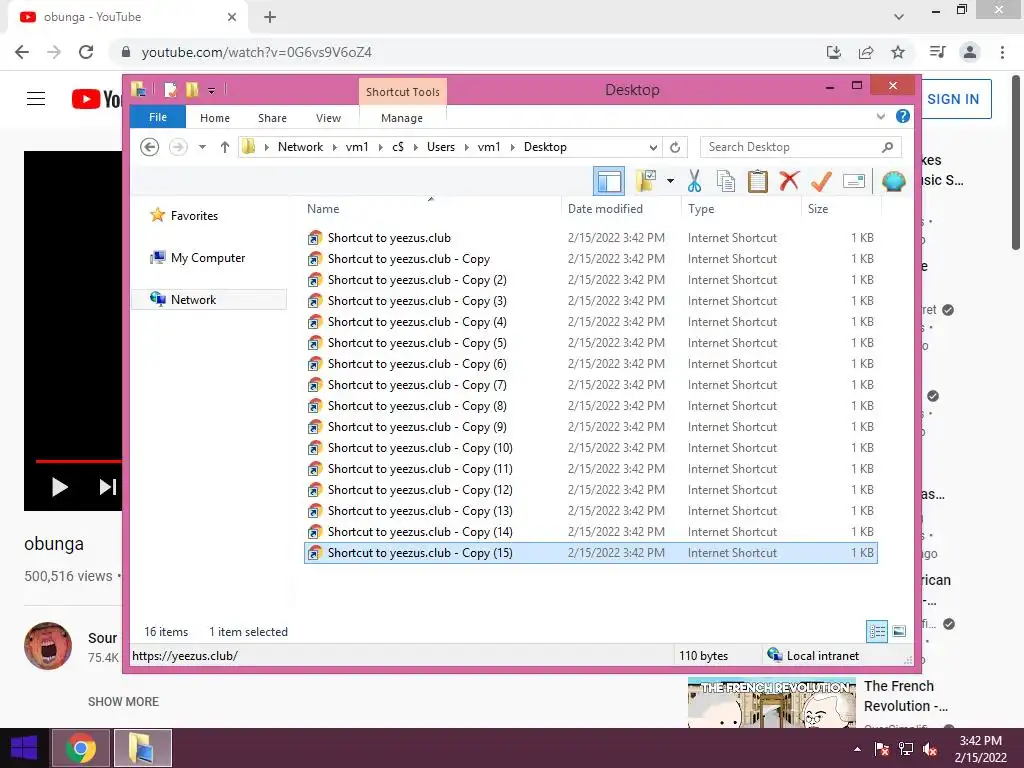Click the Cut scissors icon
This screenshot has width=1024, height=768.
[x=694, y=181]
